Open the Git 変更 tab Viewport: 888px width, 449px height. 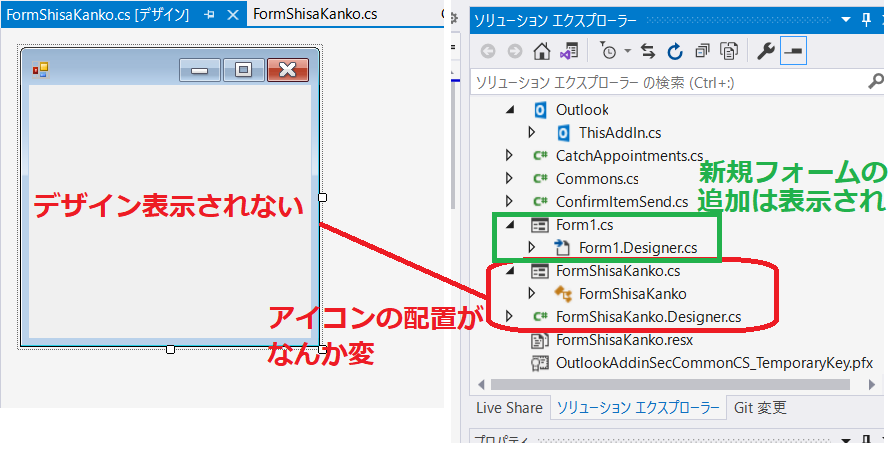[x=760, y=407]
